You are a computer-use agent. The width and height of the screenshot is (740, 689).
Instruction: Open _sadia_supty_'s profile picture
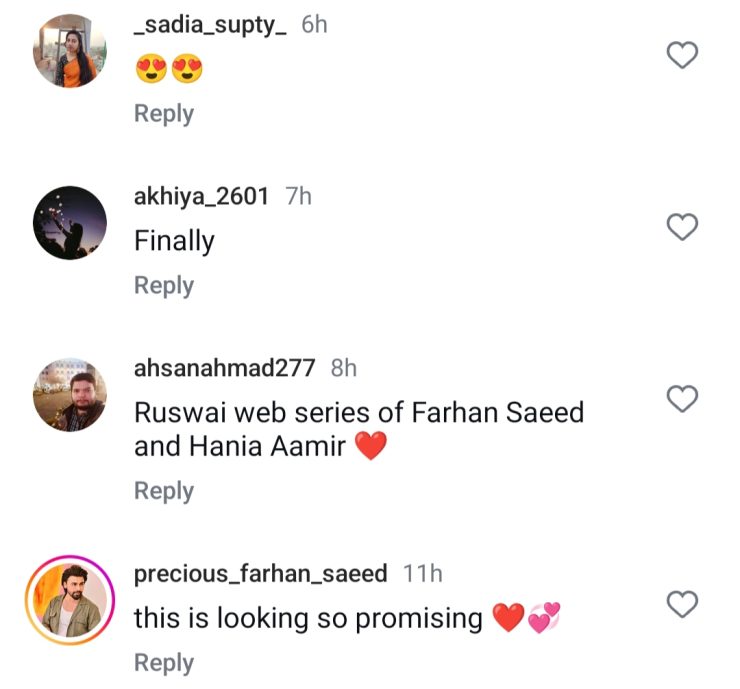pyautogui.click(x=70, y=51)
